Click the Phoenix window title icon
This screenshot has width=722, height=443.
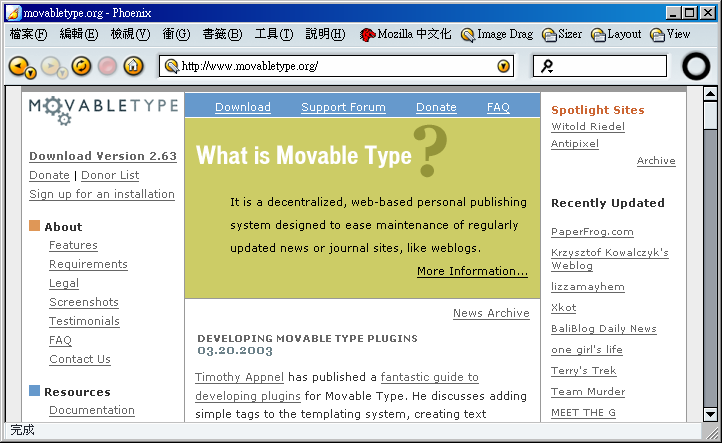point(13,13)
